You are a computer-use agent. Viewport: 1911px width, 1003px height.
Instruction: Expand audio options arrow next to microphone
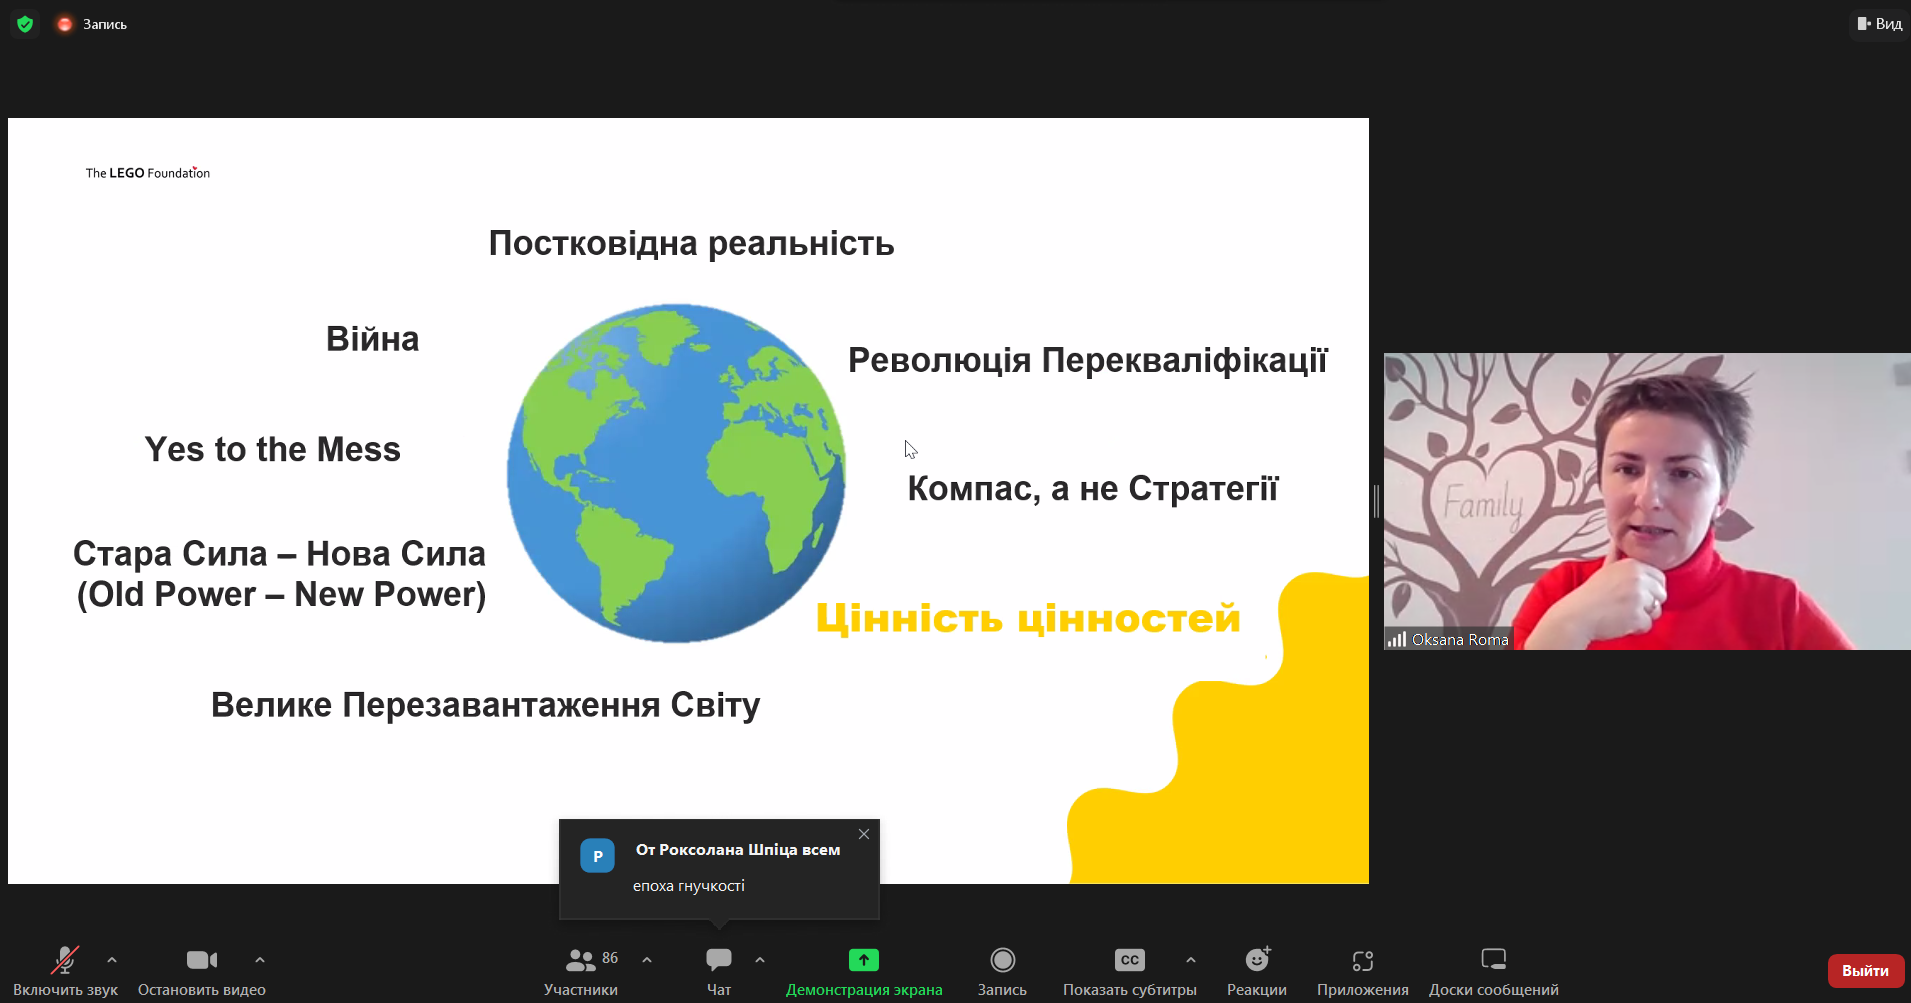tap(112, 960)
